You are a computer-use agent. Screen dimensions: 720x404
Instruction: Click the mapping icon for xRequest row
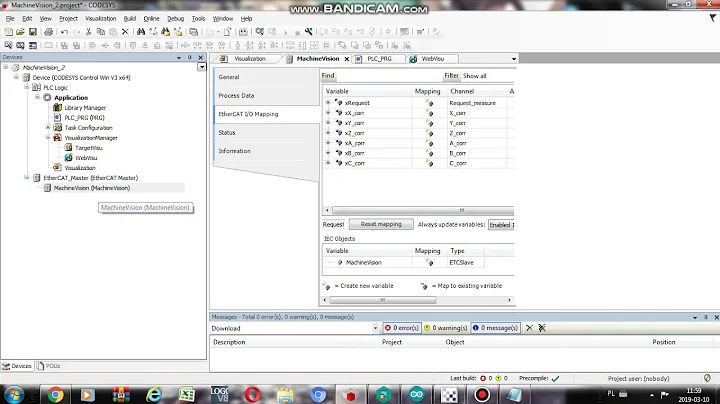point(430,103)
